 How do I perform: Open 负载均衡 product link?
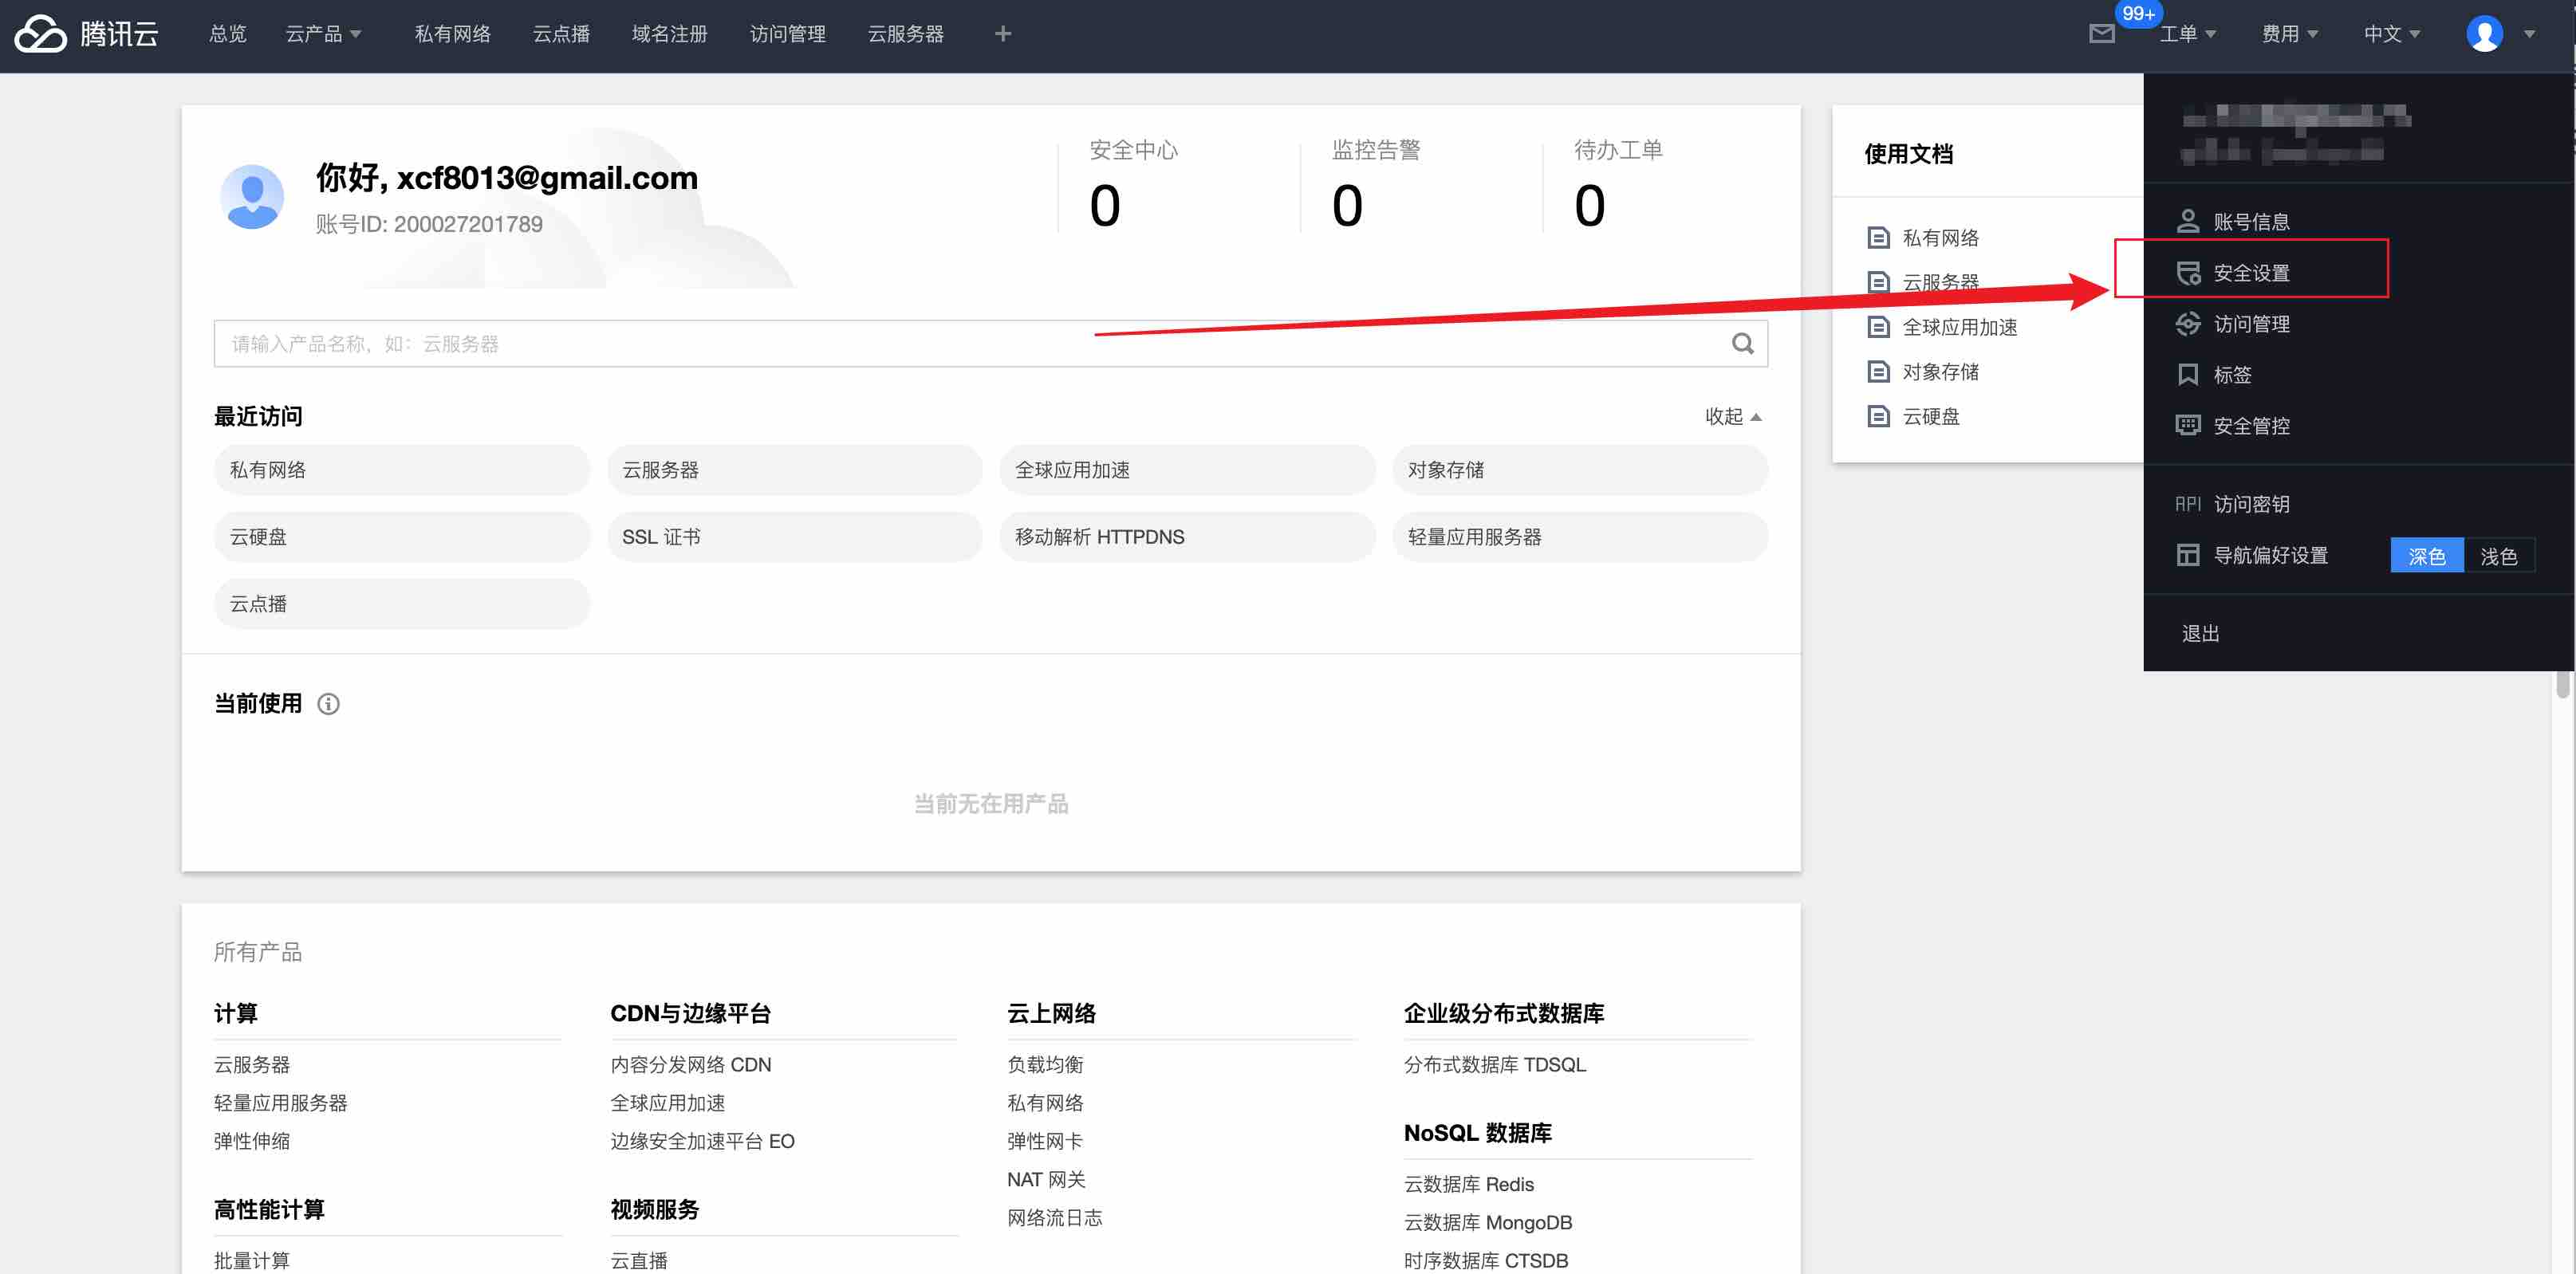tap(1045, 1065)
